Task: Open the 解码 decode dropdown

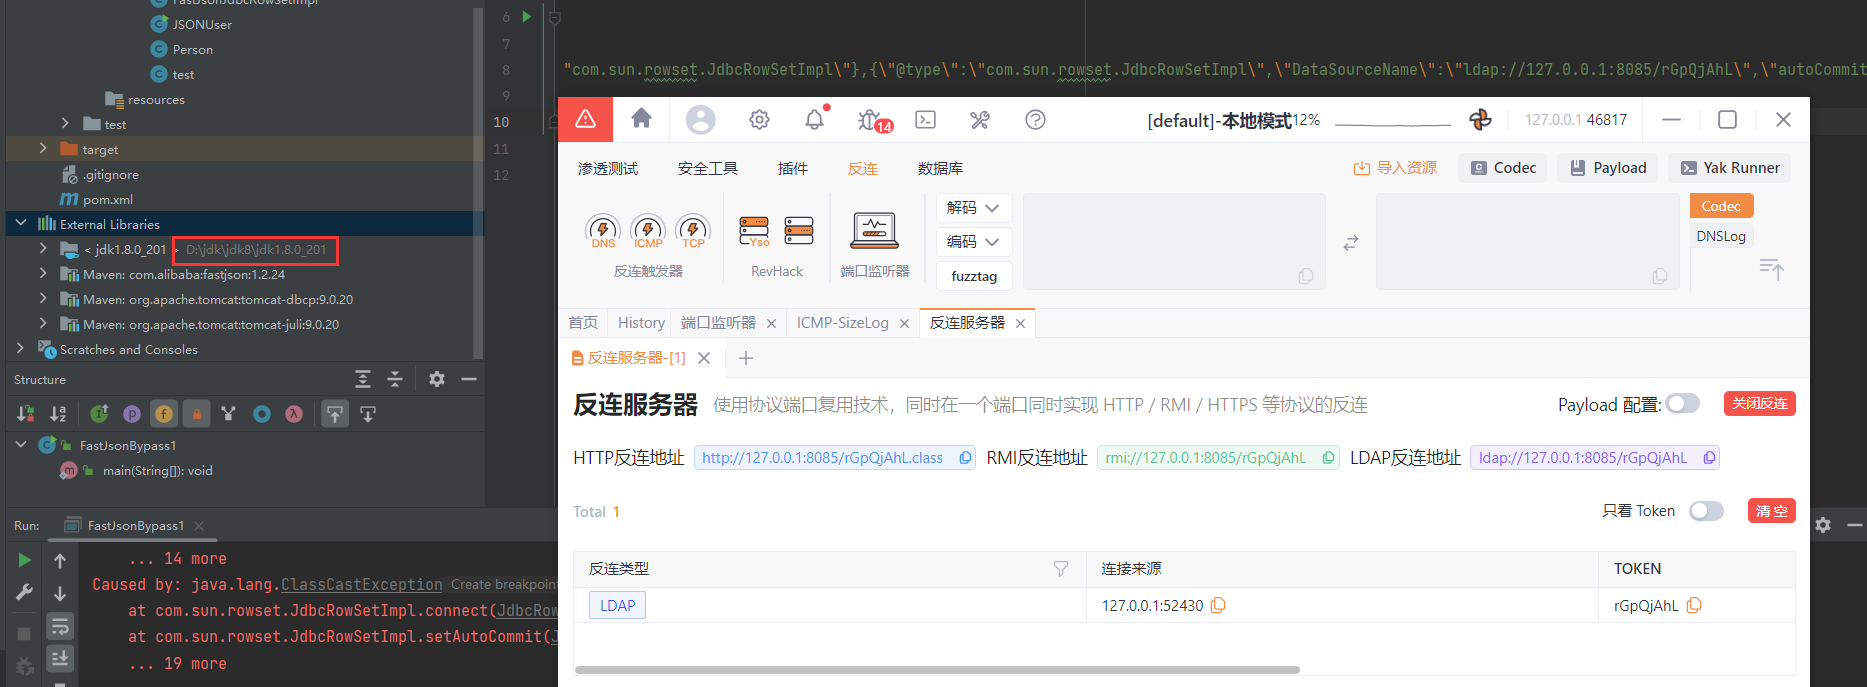Action: pyautogui.click(x=974, y=208)
